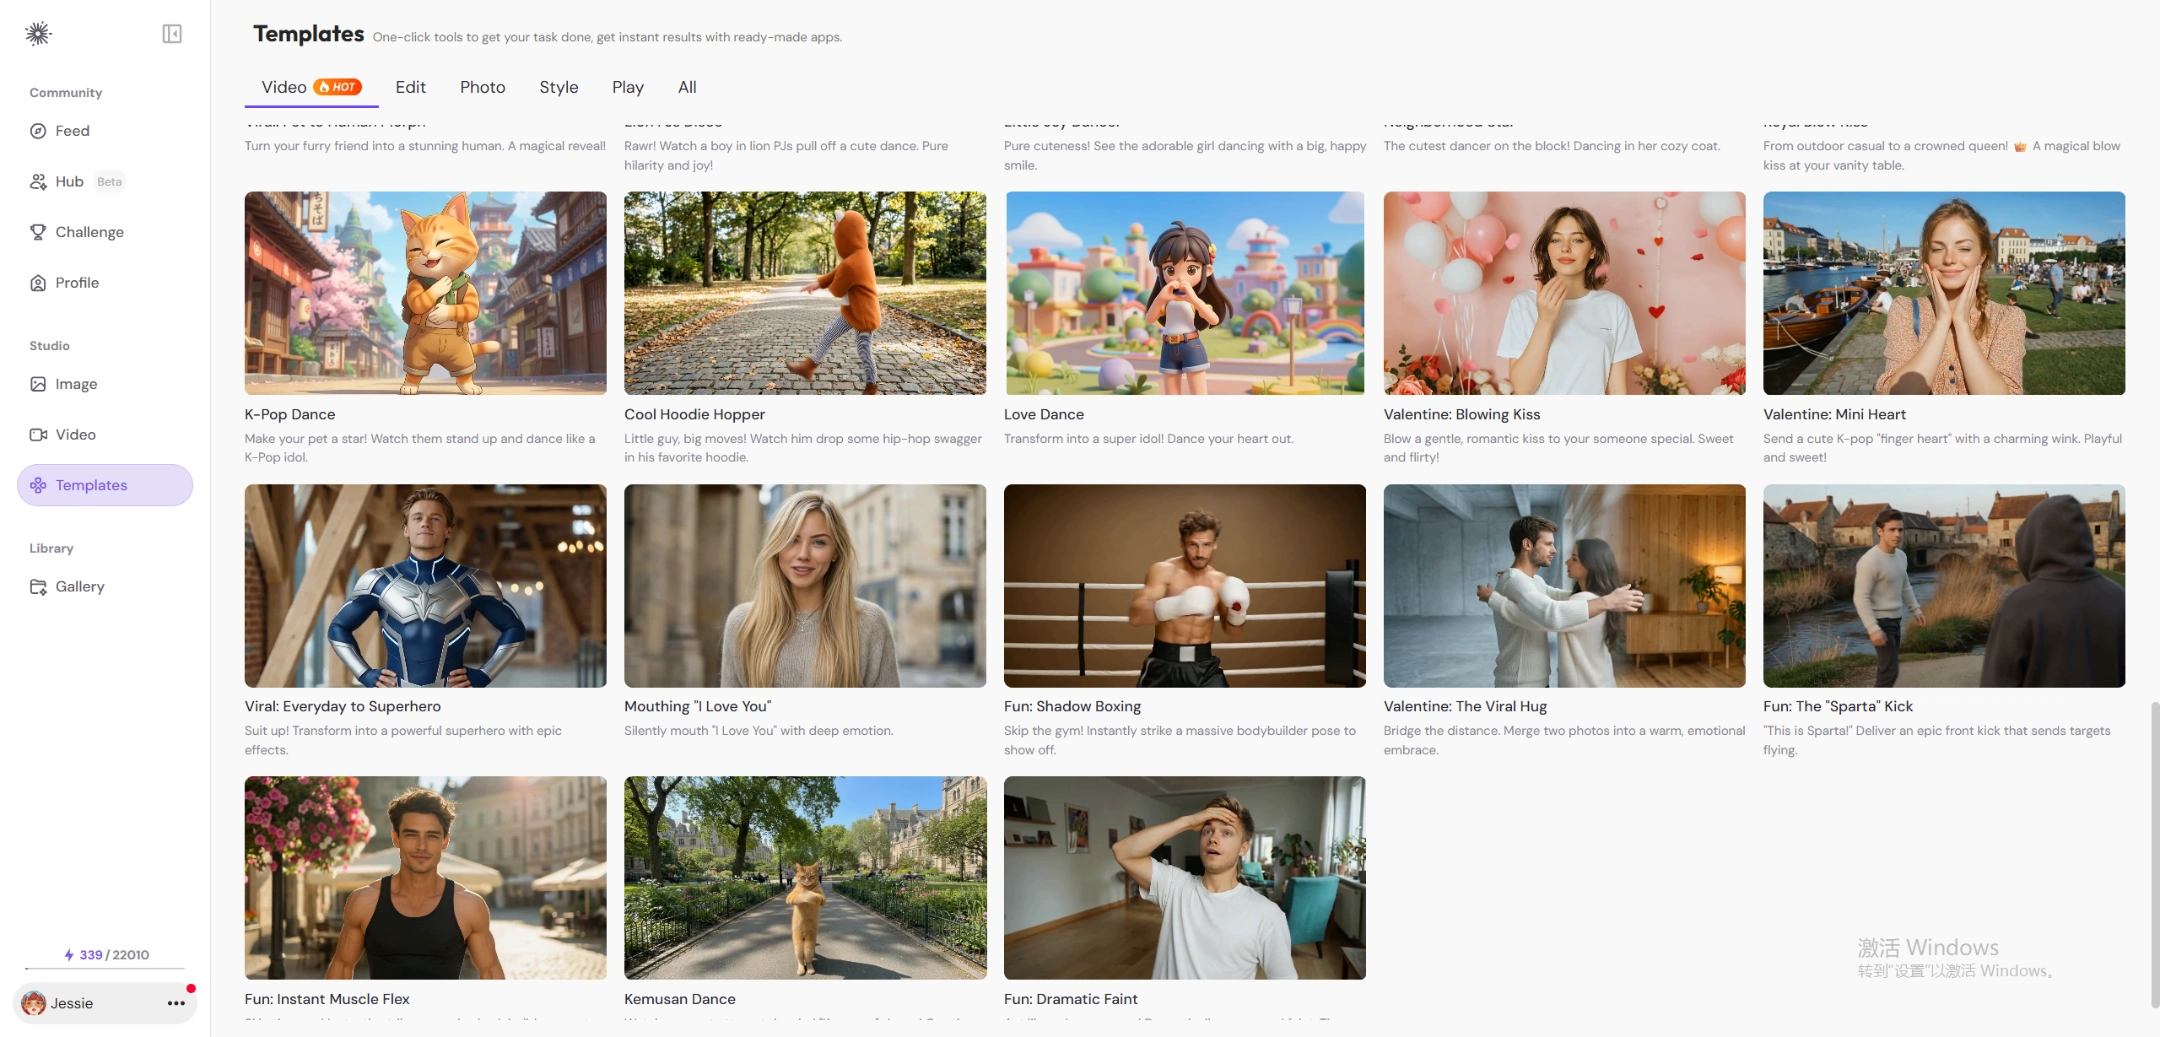Screen dimensions: 2160x1037
Task: Open the options menu next to Jessie
Action: coord(176,1003)
